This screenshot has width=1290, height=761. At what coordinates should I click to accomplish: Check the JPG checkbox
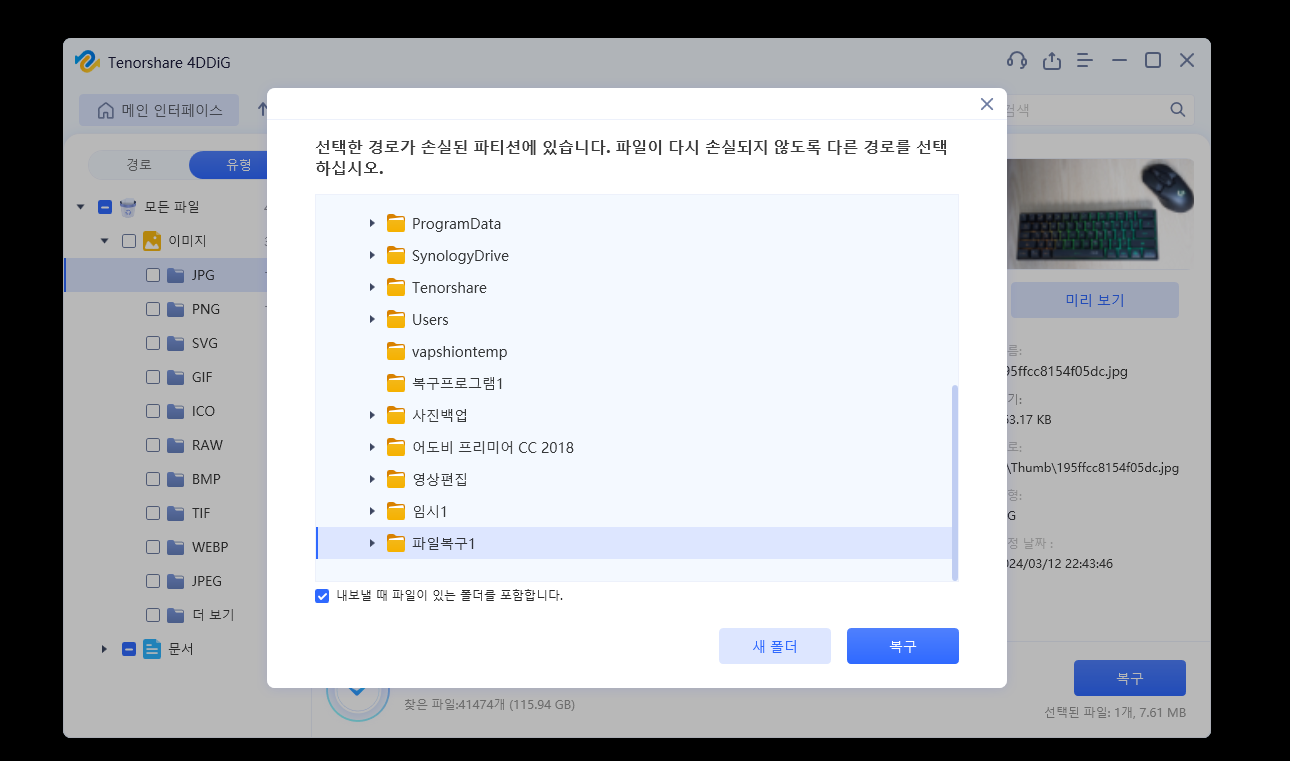pyautogui.click(x=153, y=275)
